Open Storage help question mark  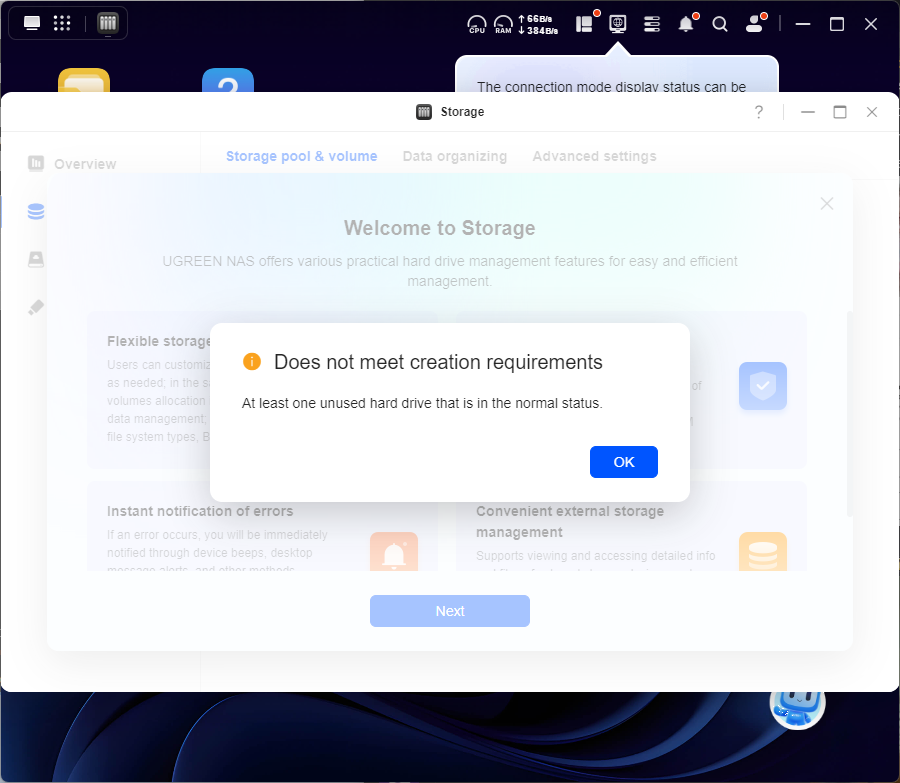click(x=759, y=112)
